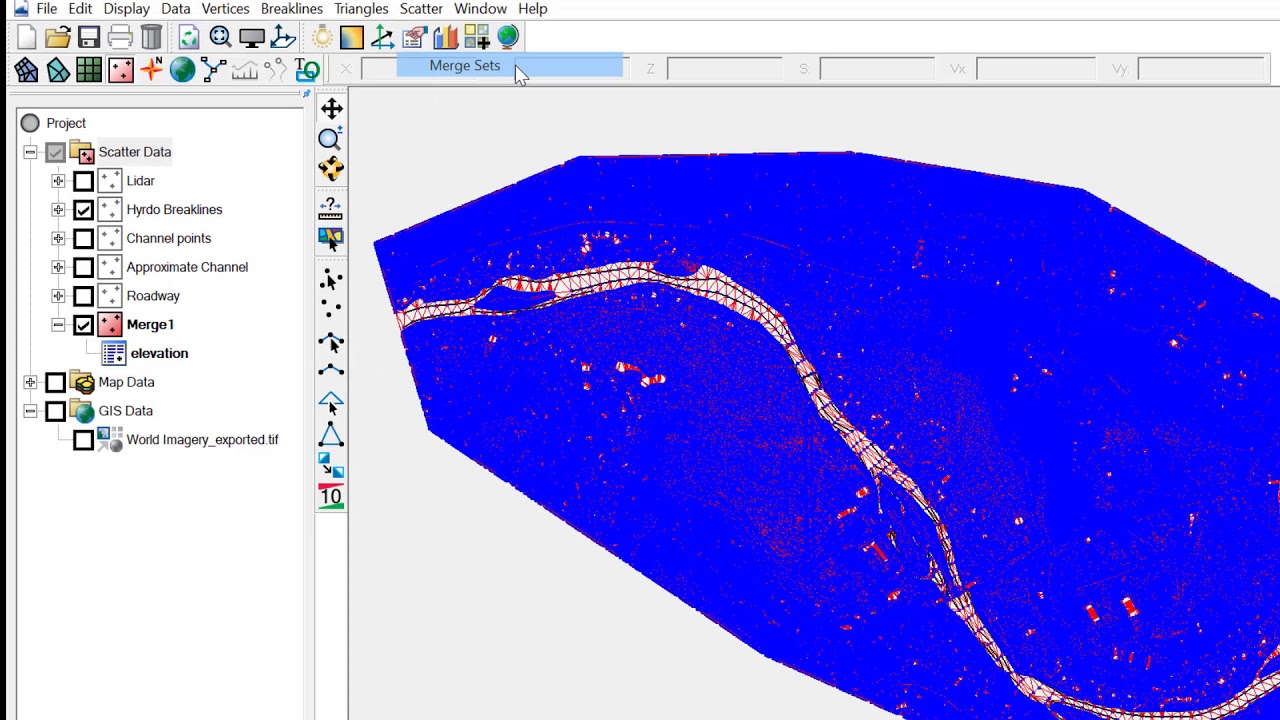Click the Refresh display icon
The width and height of the screenshot is (1280, 720).
[189, 38]
